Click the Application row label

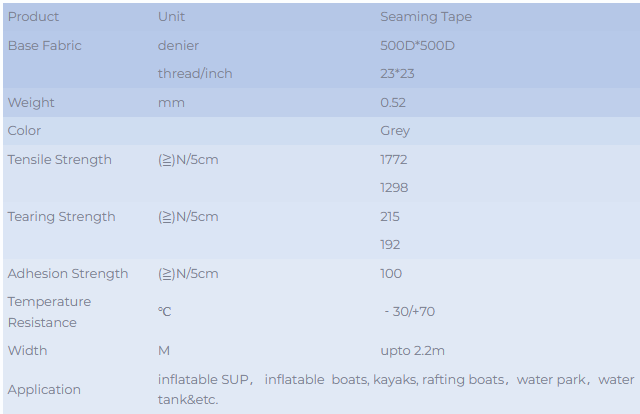44,390
